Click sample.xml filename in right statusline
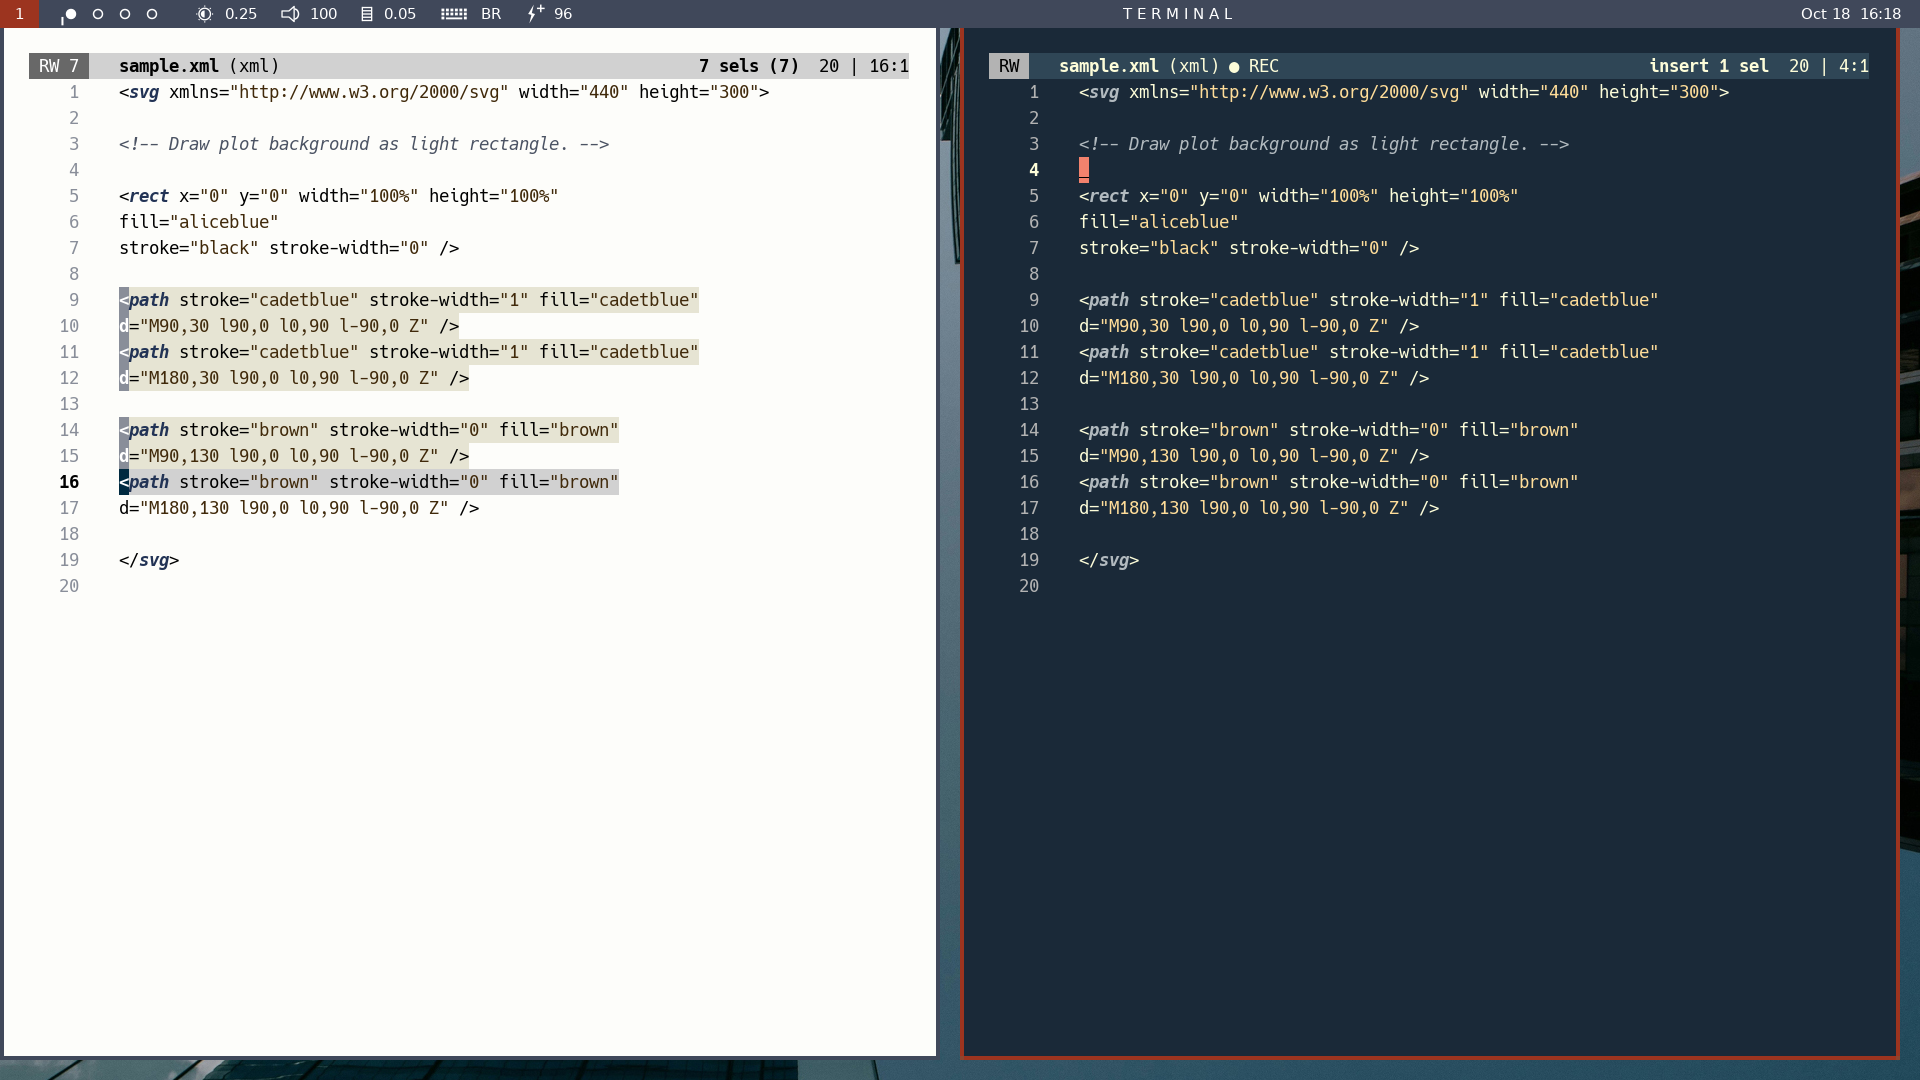Viewport: 1920px width, 1080px height. 1108,66
